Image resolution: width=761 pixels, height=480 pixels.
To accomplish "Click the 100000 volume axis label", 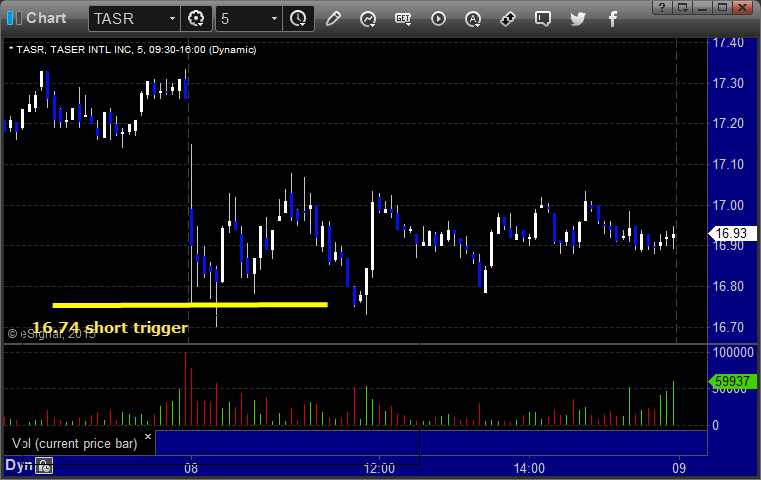I will (733, 352).
